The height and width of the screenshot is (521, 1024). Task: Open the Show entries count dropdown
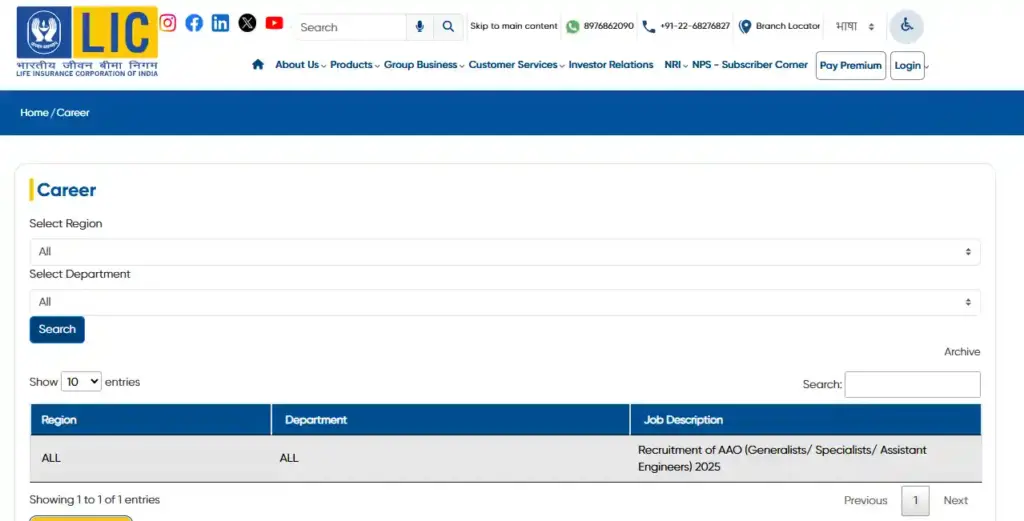pyautogui.click(x=81, y=382)
